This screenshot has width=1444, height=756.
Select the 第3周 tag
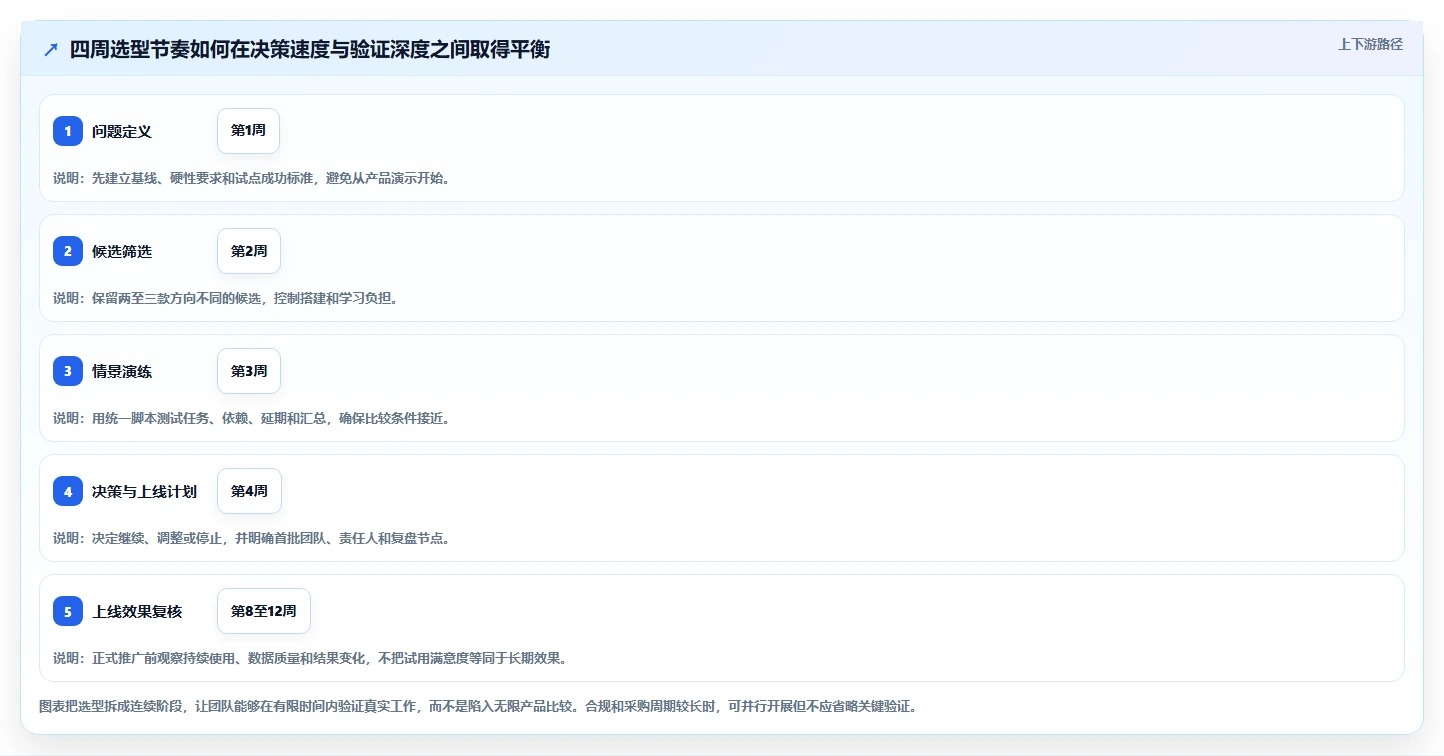coord(249,371)
